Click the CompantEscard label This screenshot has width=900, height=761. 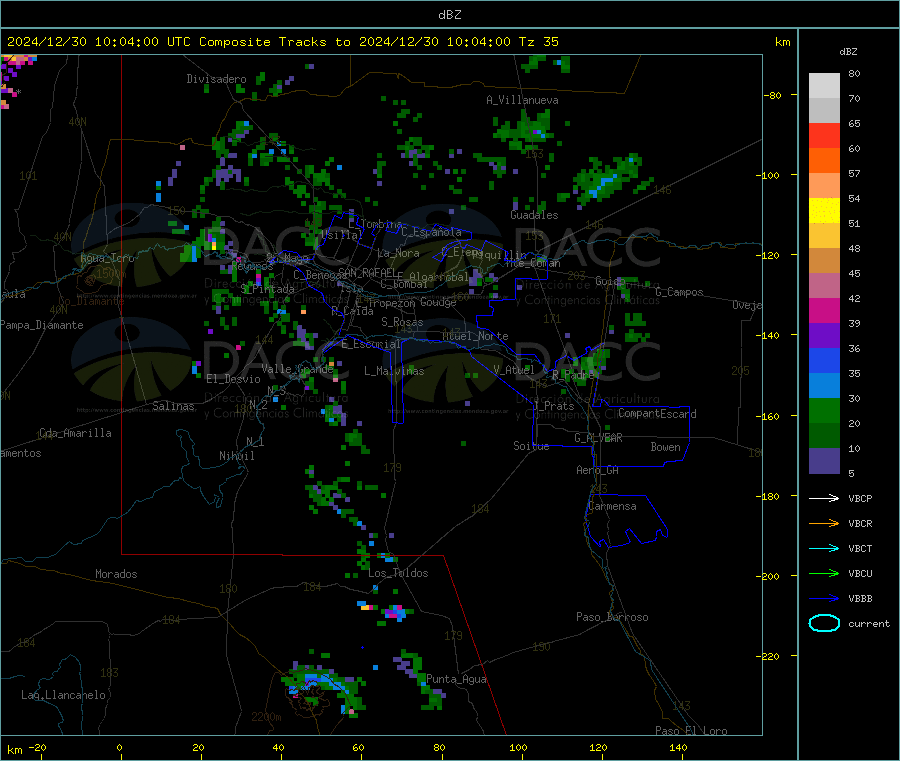coord(657,414)
